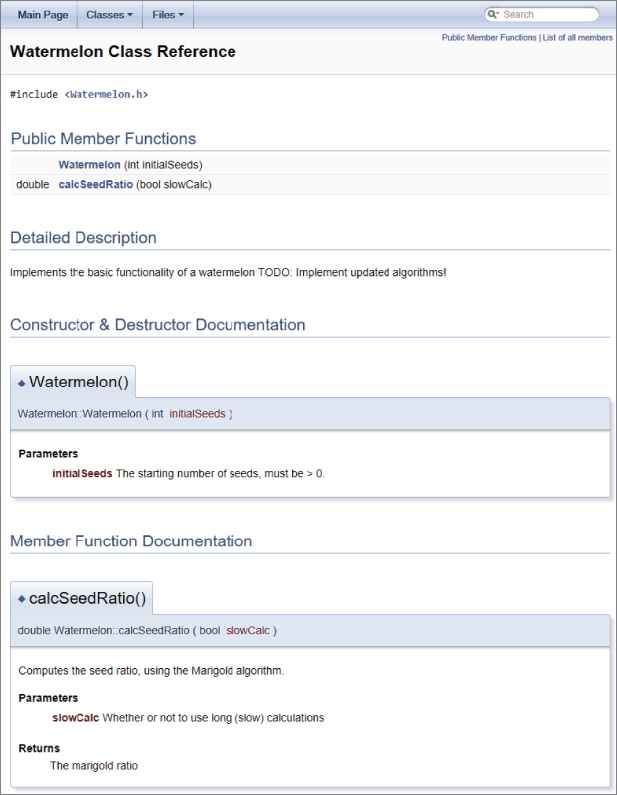The image size is (617, 795).
Task: Click the 'double' return type in member table
Action: (33, 185)
